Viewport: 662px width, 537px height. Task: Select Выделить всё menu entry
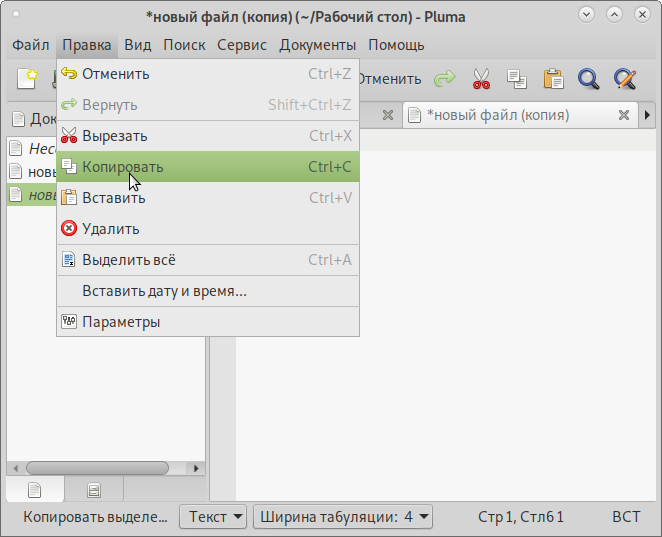click(128, 260)
